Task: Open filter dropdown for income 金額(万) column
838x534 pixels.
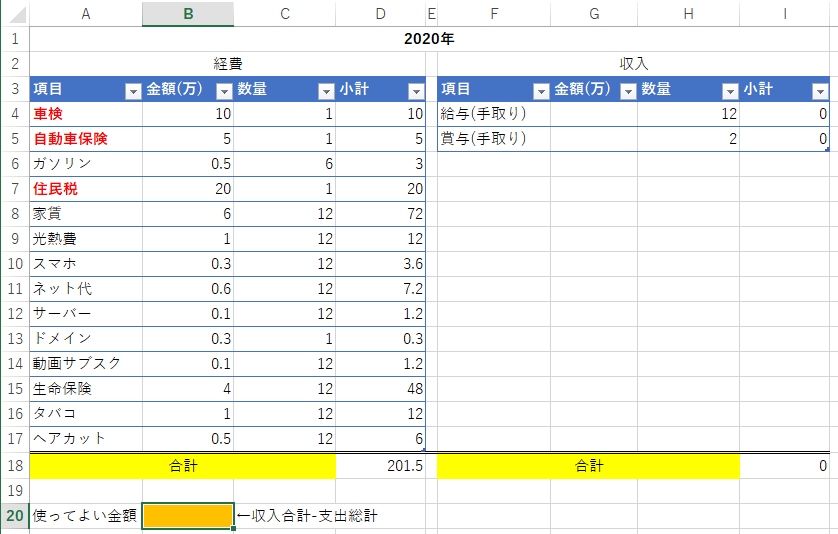Action: click(628, 92)
